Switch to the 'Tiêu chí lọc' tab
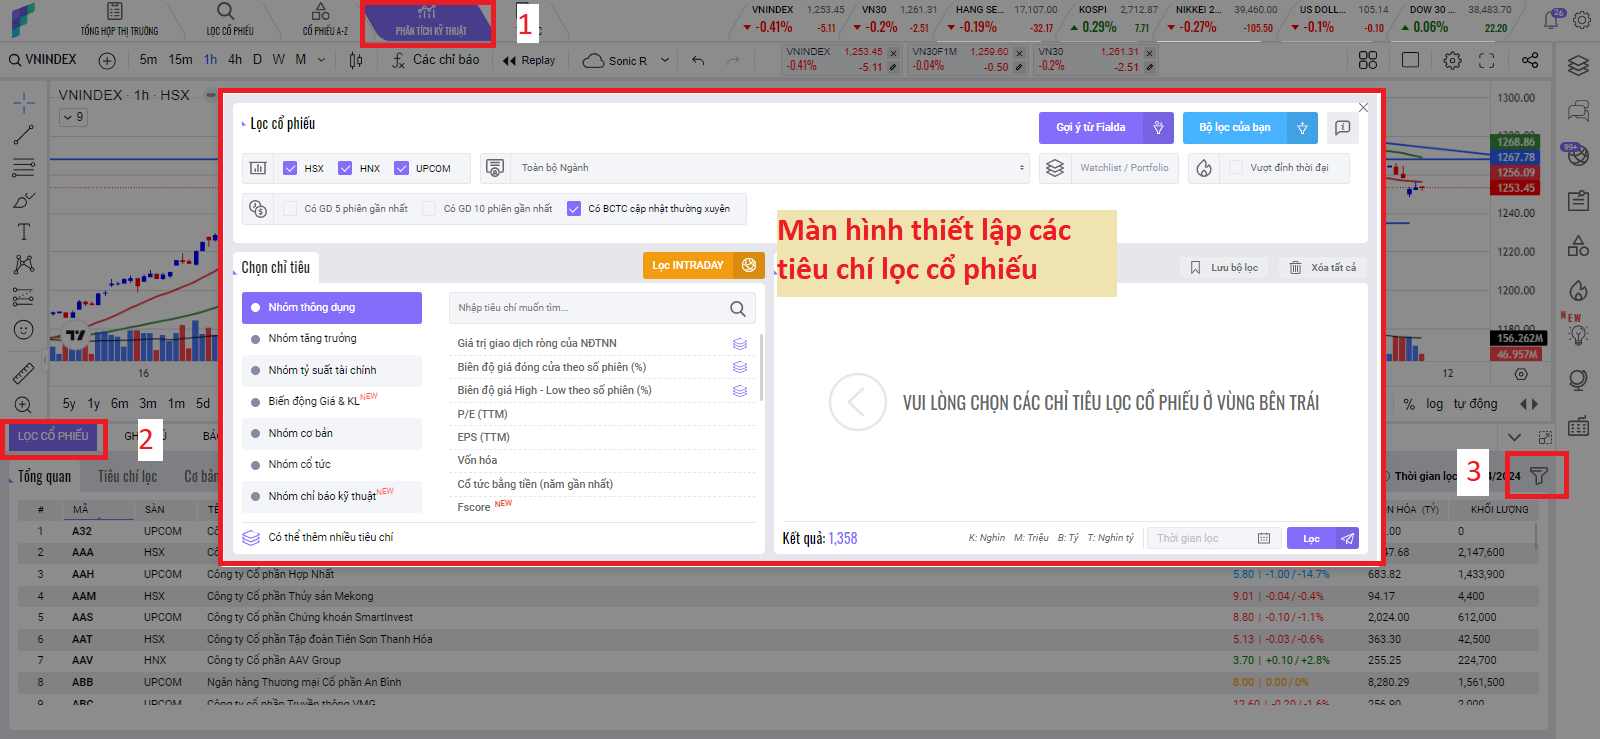This screenshot has width=1600, height=739. tap(127, 477)
